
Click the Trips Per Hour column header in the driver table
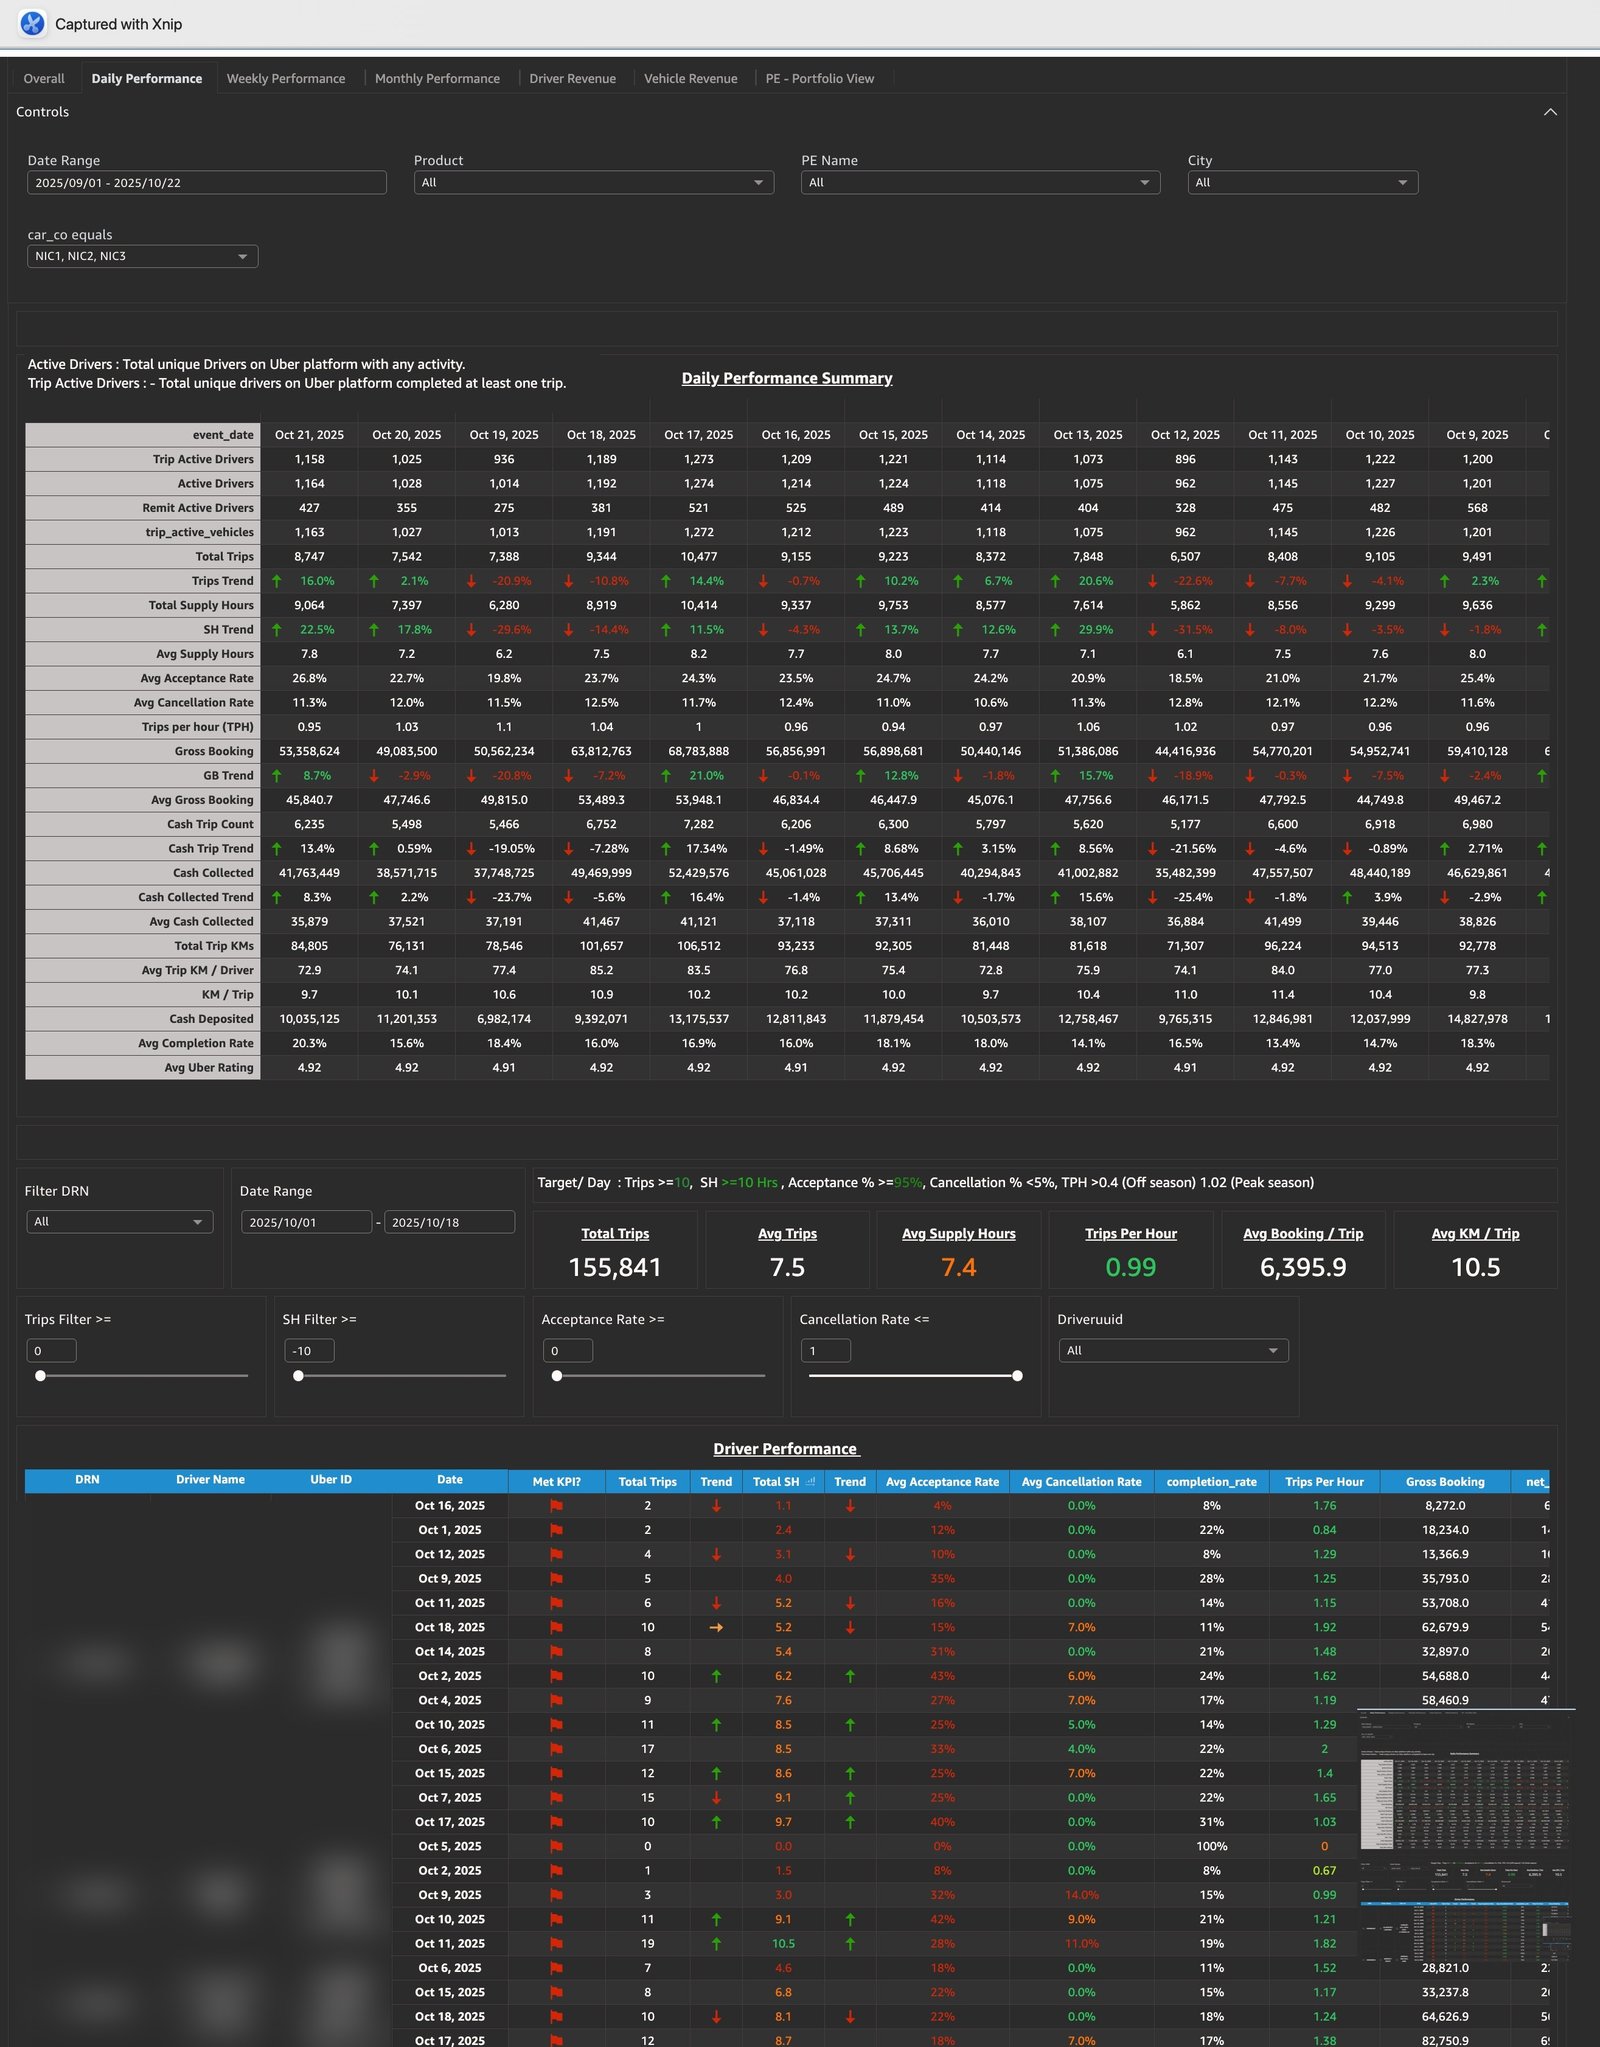(1324, 1482)
